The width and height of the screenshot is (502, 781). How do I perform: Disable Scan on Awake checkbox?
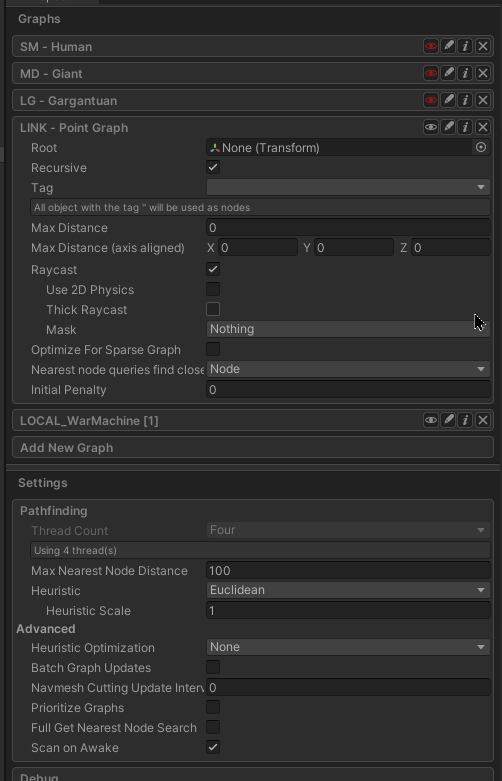click(213, 747)
